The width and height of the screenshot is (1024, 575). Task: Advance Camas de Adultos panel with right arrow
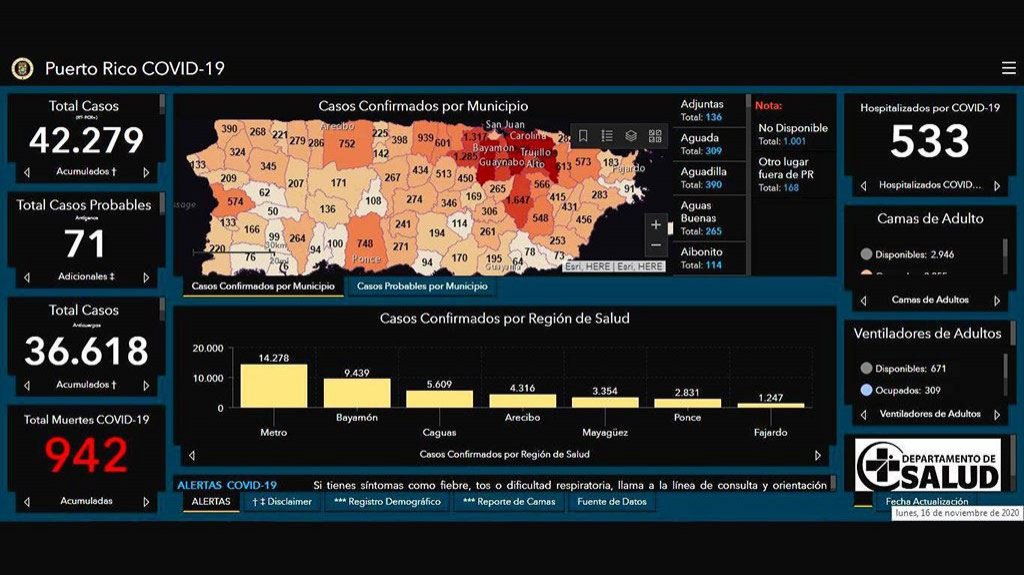[996, 300]
